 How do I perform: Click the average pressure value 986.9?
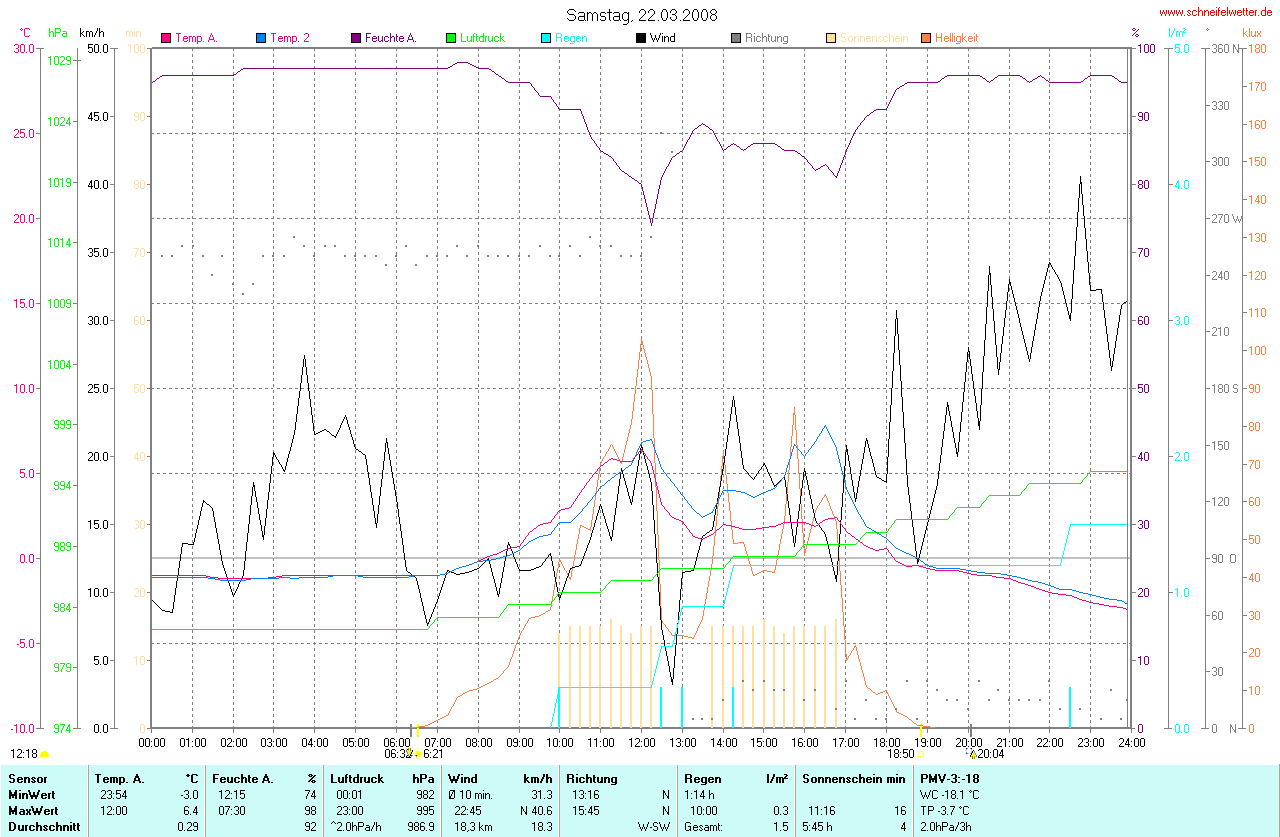tap(420, 827)
